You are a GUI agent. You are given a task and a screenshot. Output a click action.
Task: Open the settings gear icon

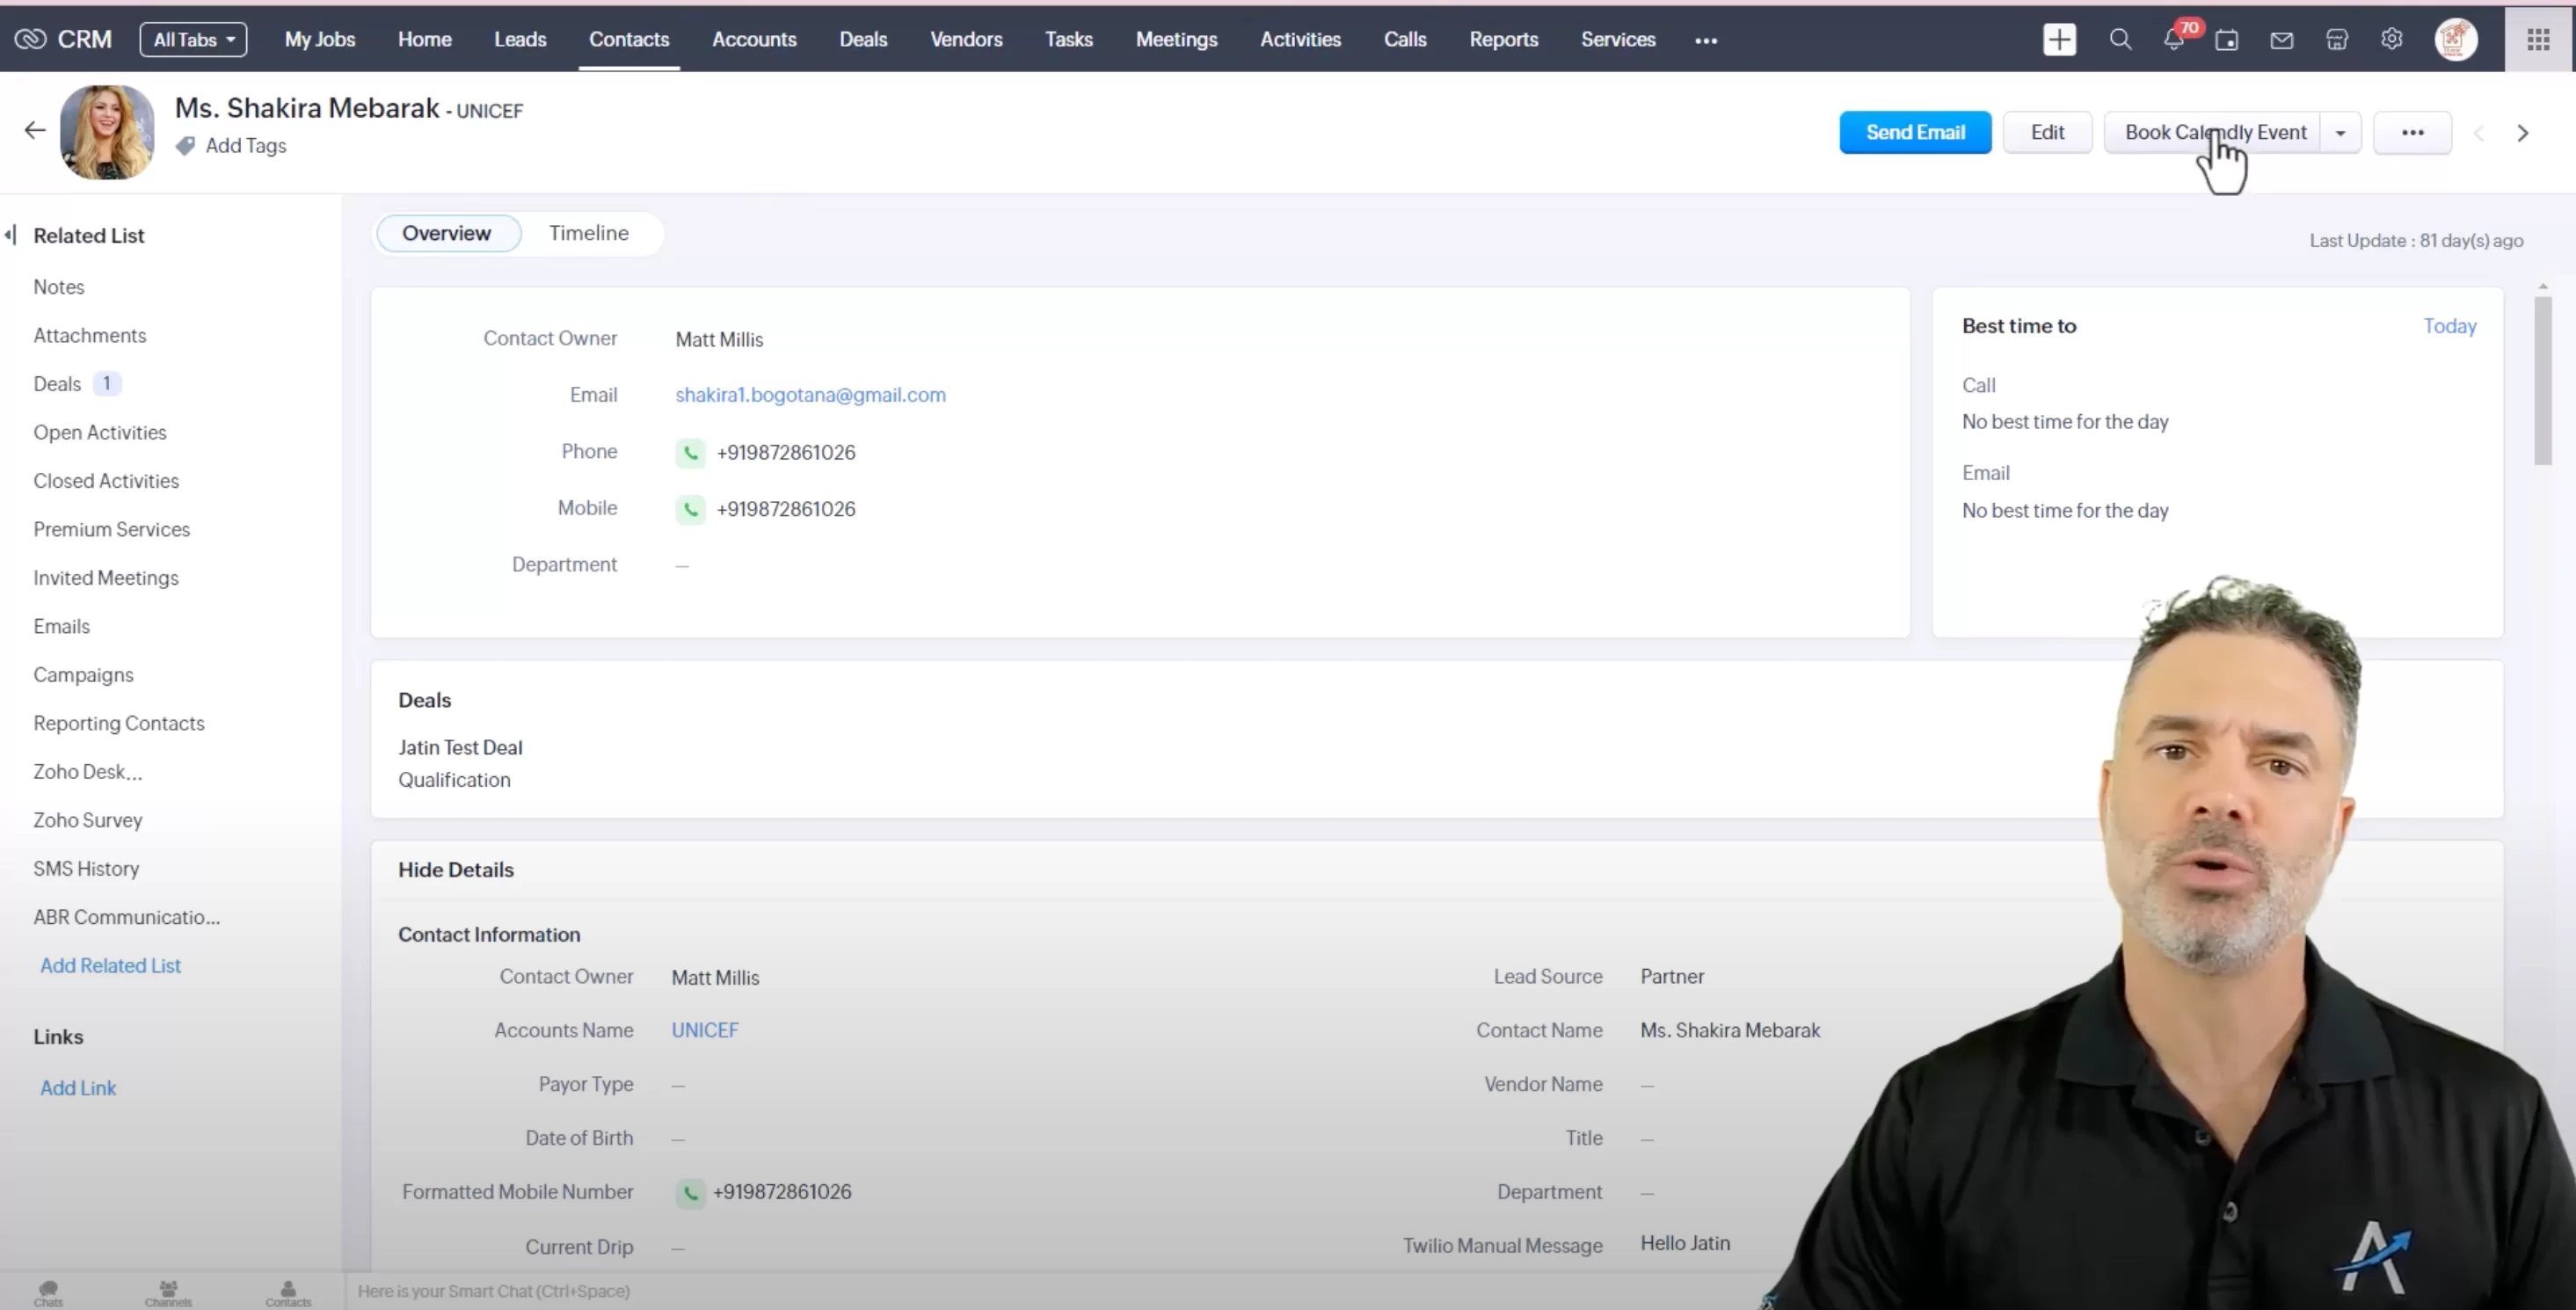(2391, 40)
